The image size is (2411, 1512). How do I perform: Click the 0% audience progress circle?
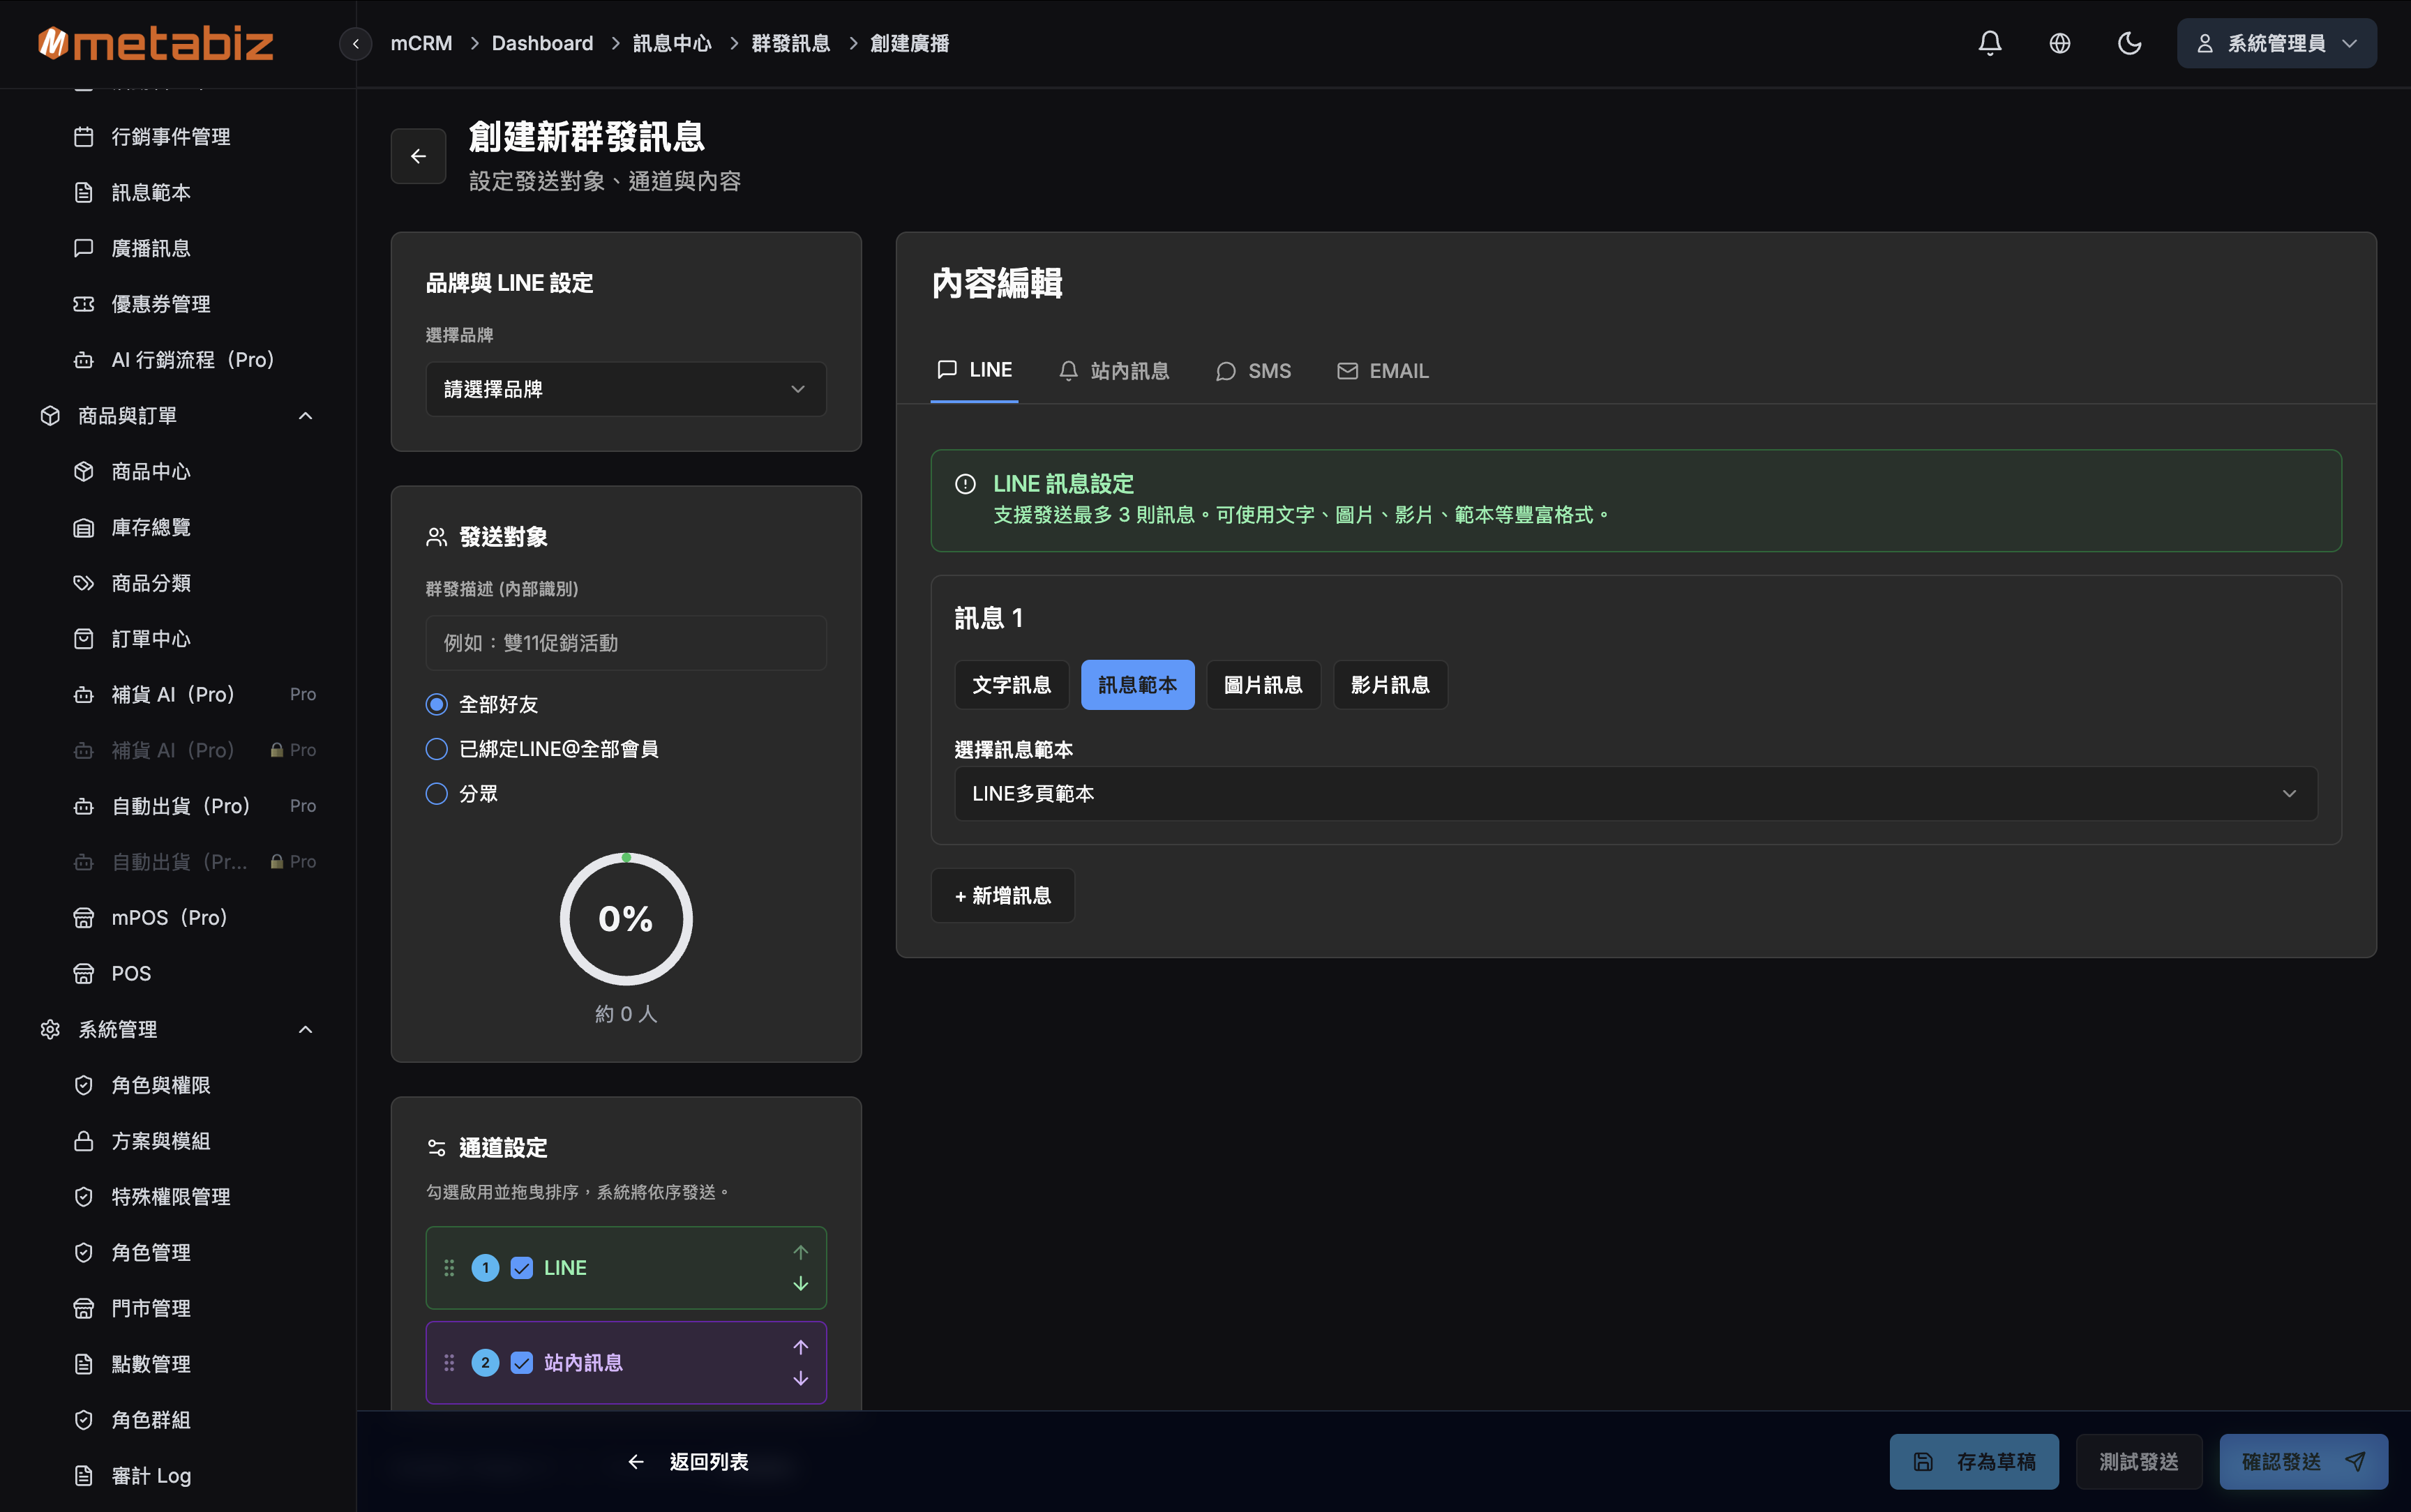point(626,918)
